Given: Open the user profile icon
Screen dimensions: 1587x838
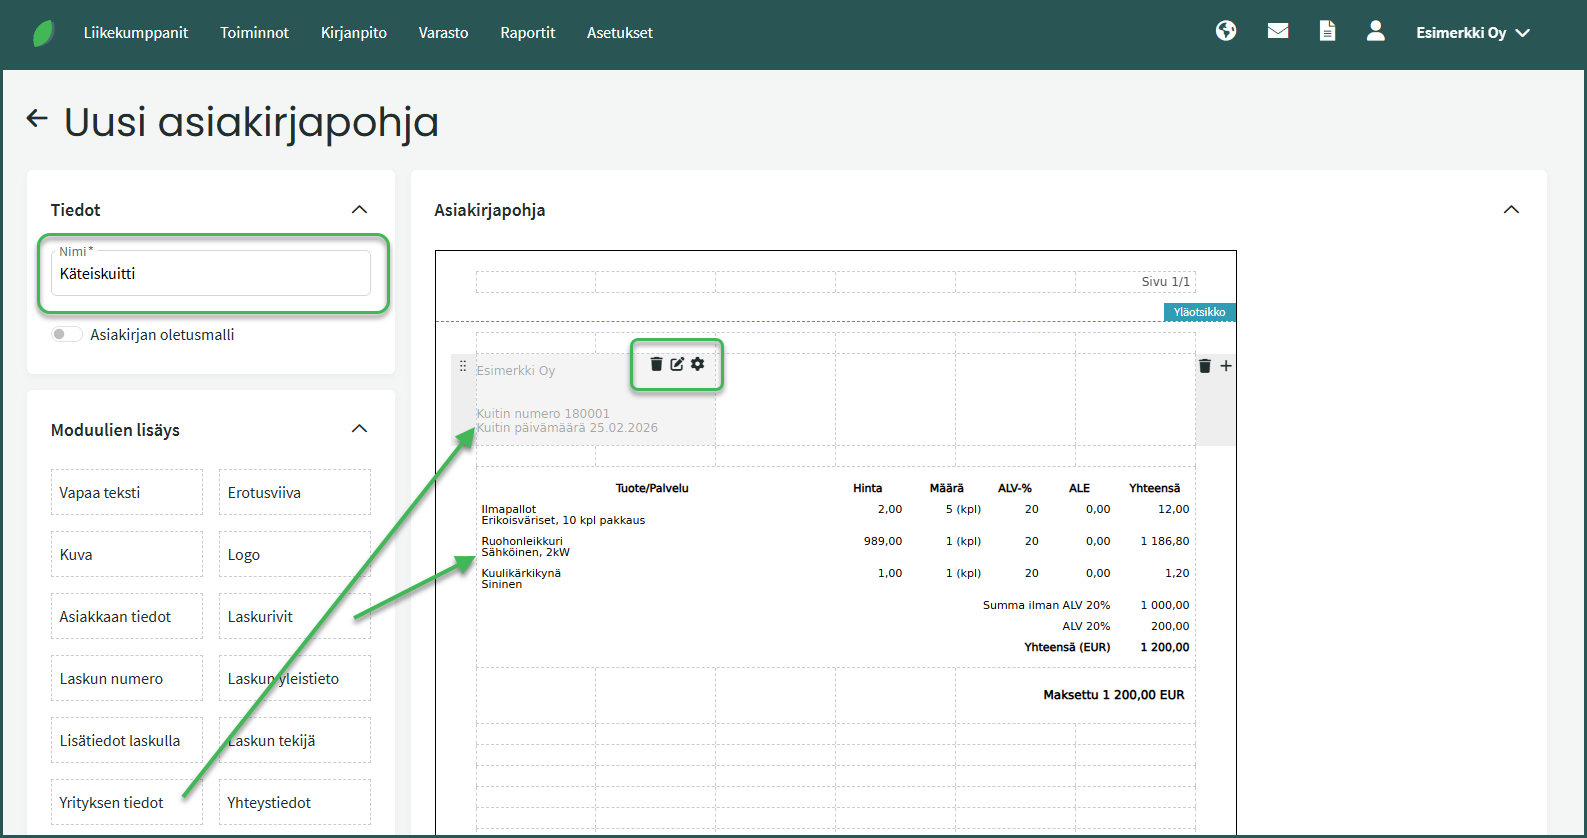Looking at the screenshot, I should [1376, 31].
